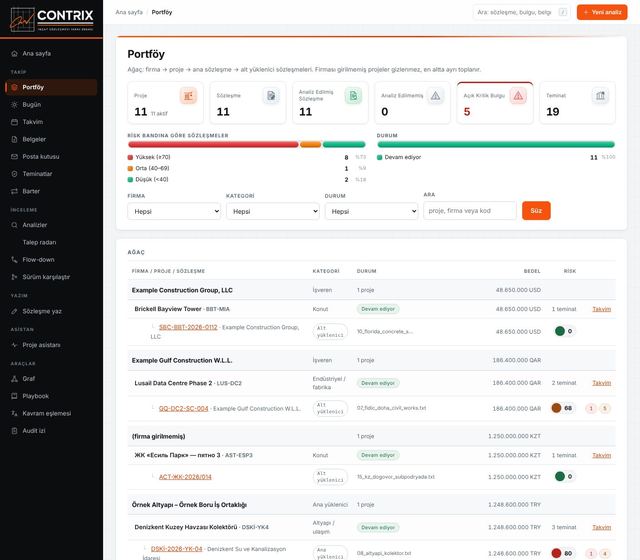Open the Firma dropdown
The width and height of the screenshot is (640, 560).
[x=174, y=211]
